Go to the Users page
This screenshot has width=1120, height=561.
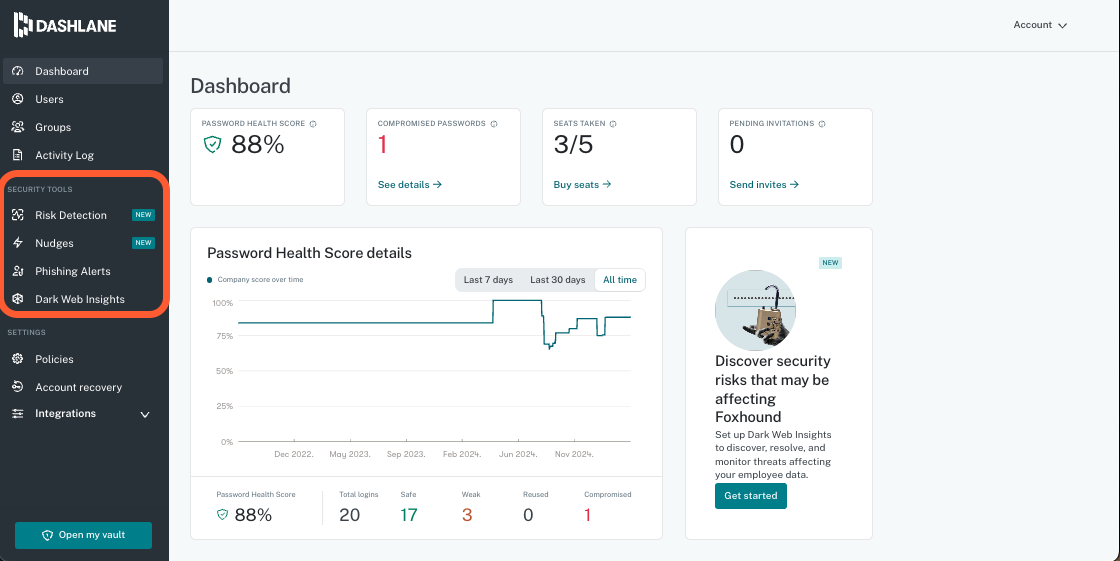click(x=83, y=99)
